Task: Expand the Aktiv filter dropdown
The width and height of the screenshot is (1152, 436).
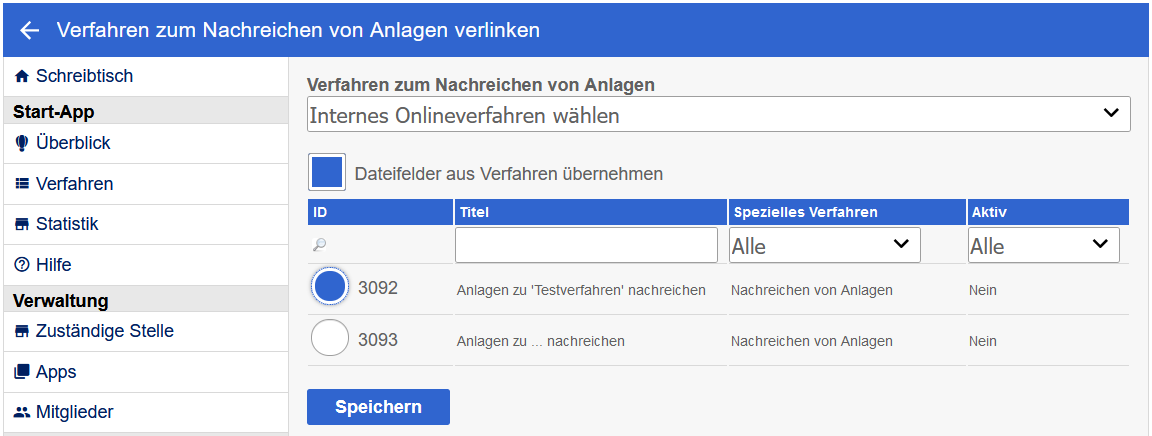Action: (1043, 245)
